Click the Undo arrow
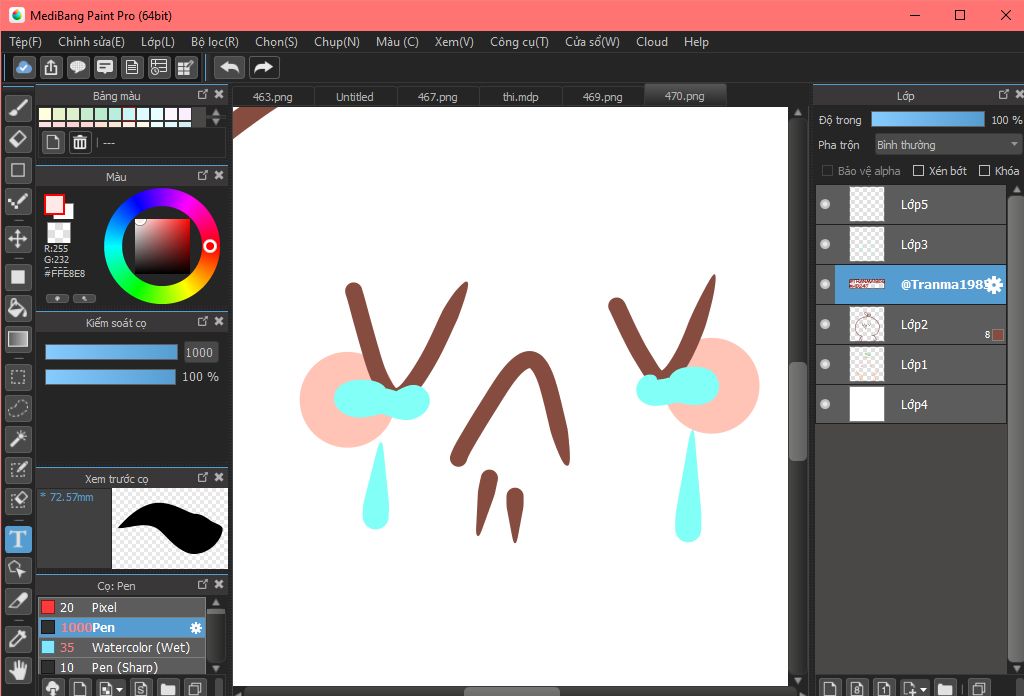1024x696 pixels. [x=230, y=67]
